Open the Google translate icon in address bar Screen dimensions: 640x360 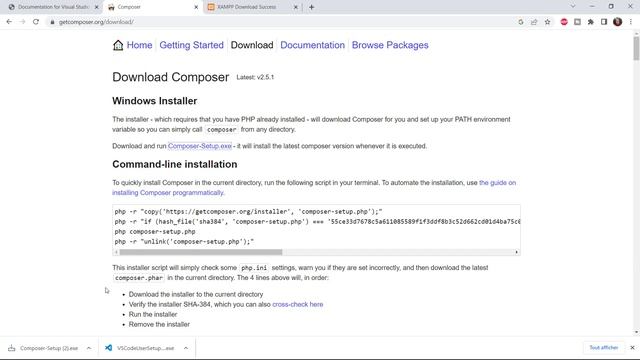(x=520, y=22)
